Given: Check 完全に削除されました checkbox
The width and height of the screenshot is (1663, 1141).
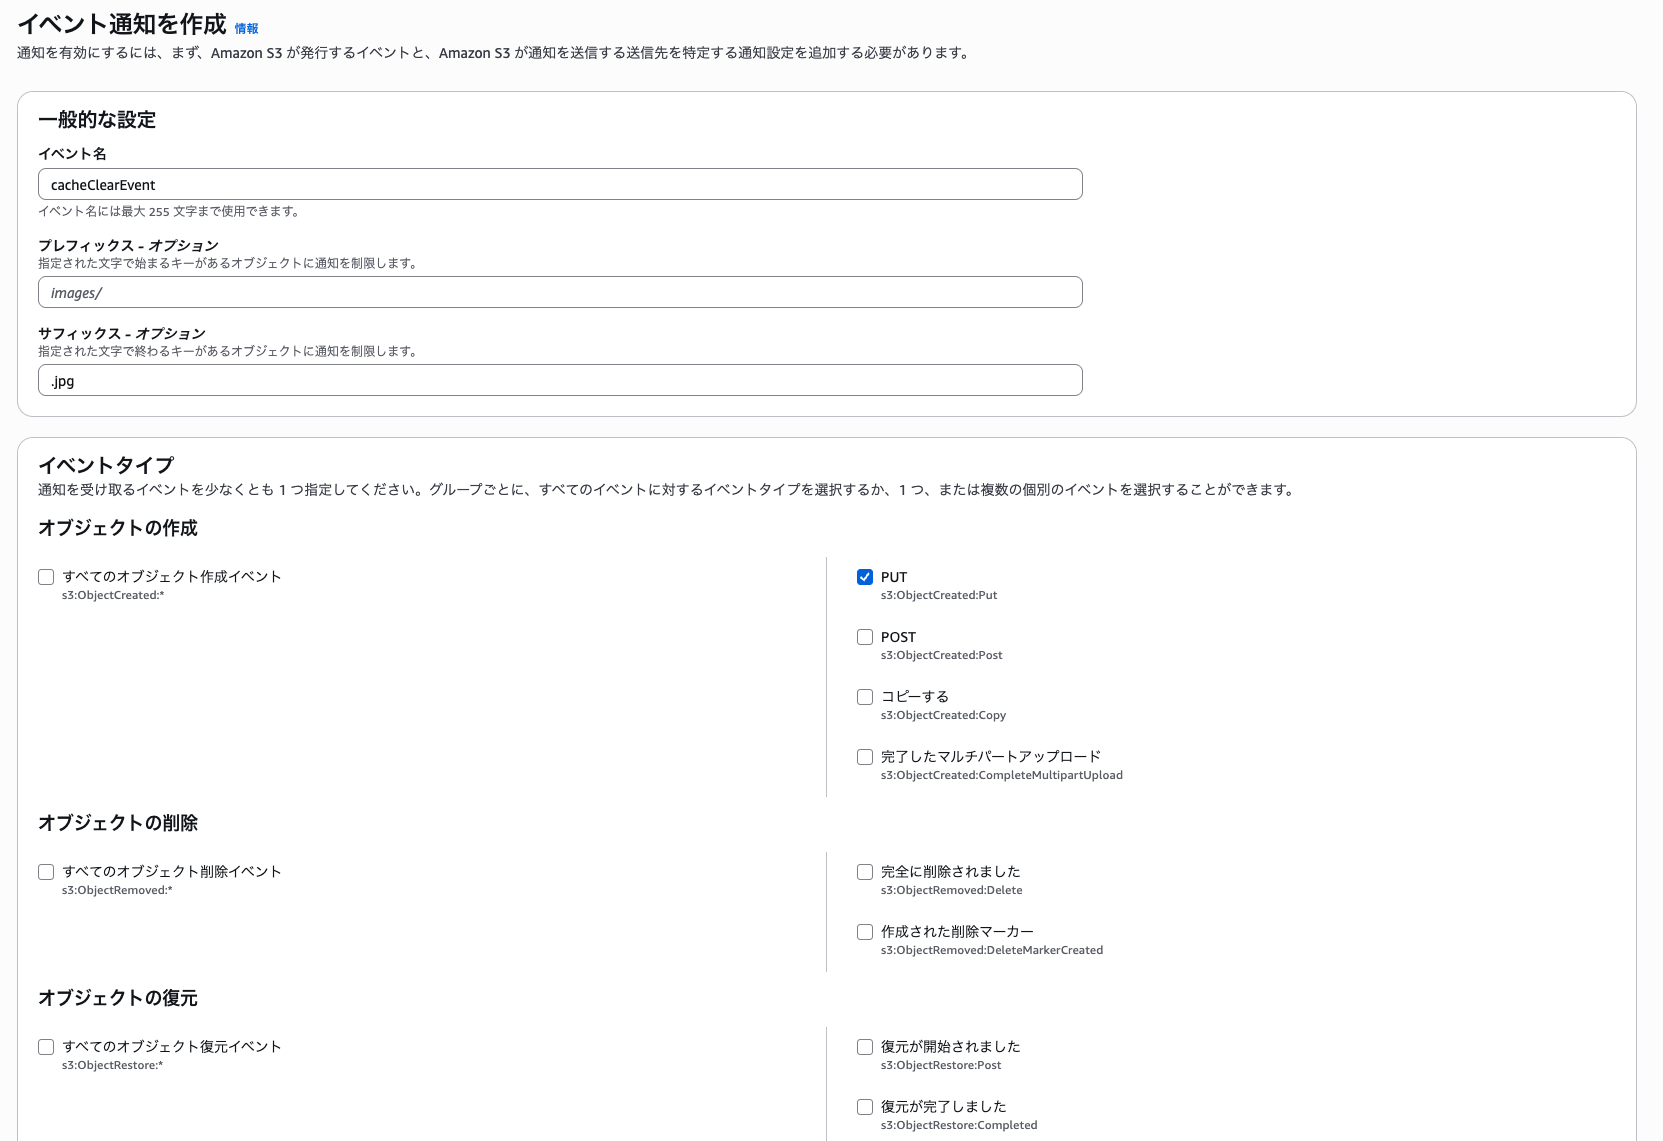Looking at the screenshot, I should point(865,872).
